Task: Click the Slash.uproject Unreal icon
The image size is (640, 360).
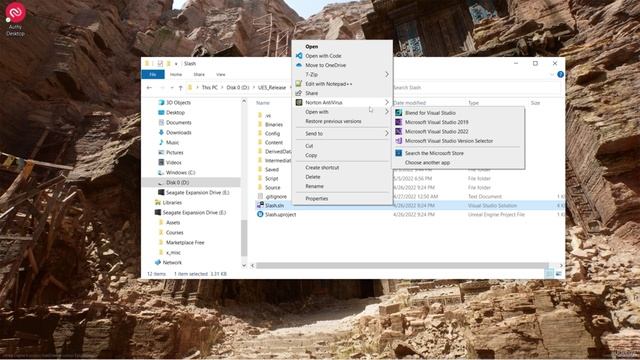Action: click(260, 214)
